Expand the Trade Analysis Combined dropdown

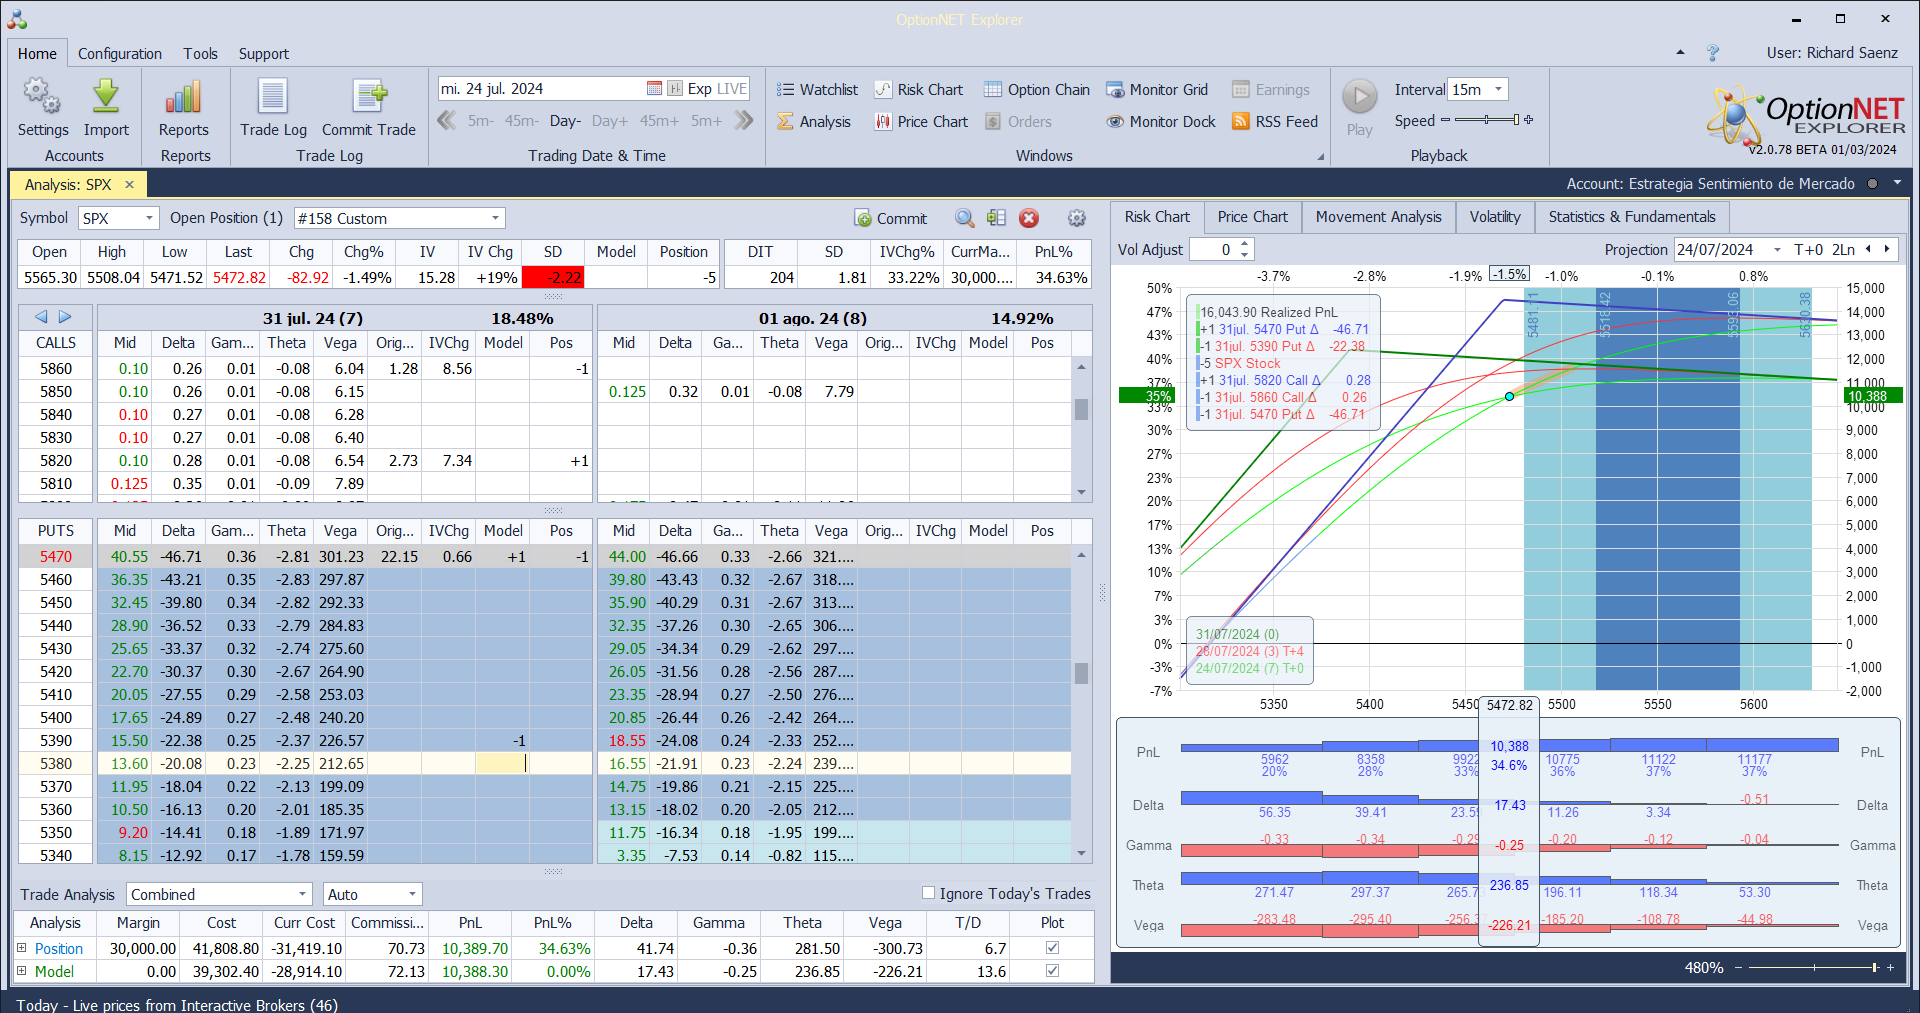[x=302, y=895]
